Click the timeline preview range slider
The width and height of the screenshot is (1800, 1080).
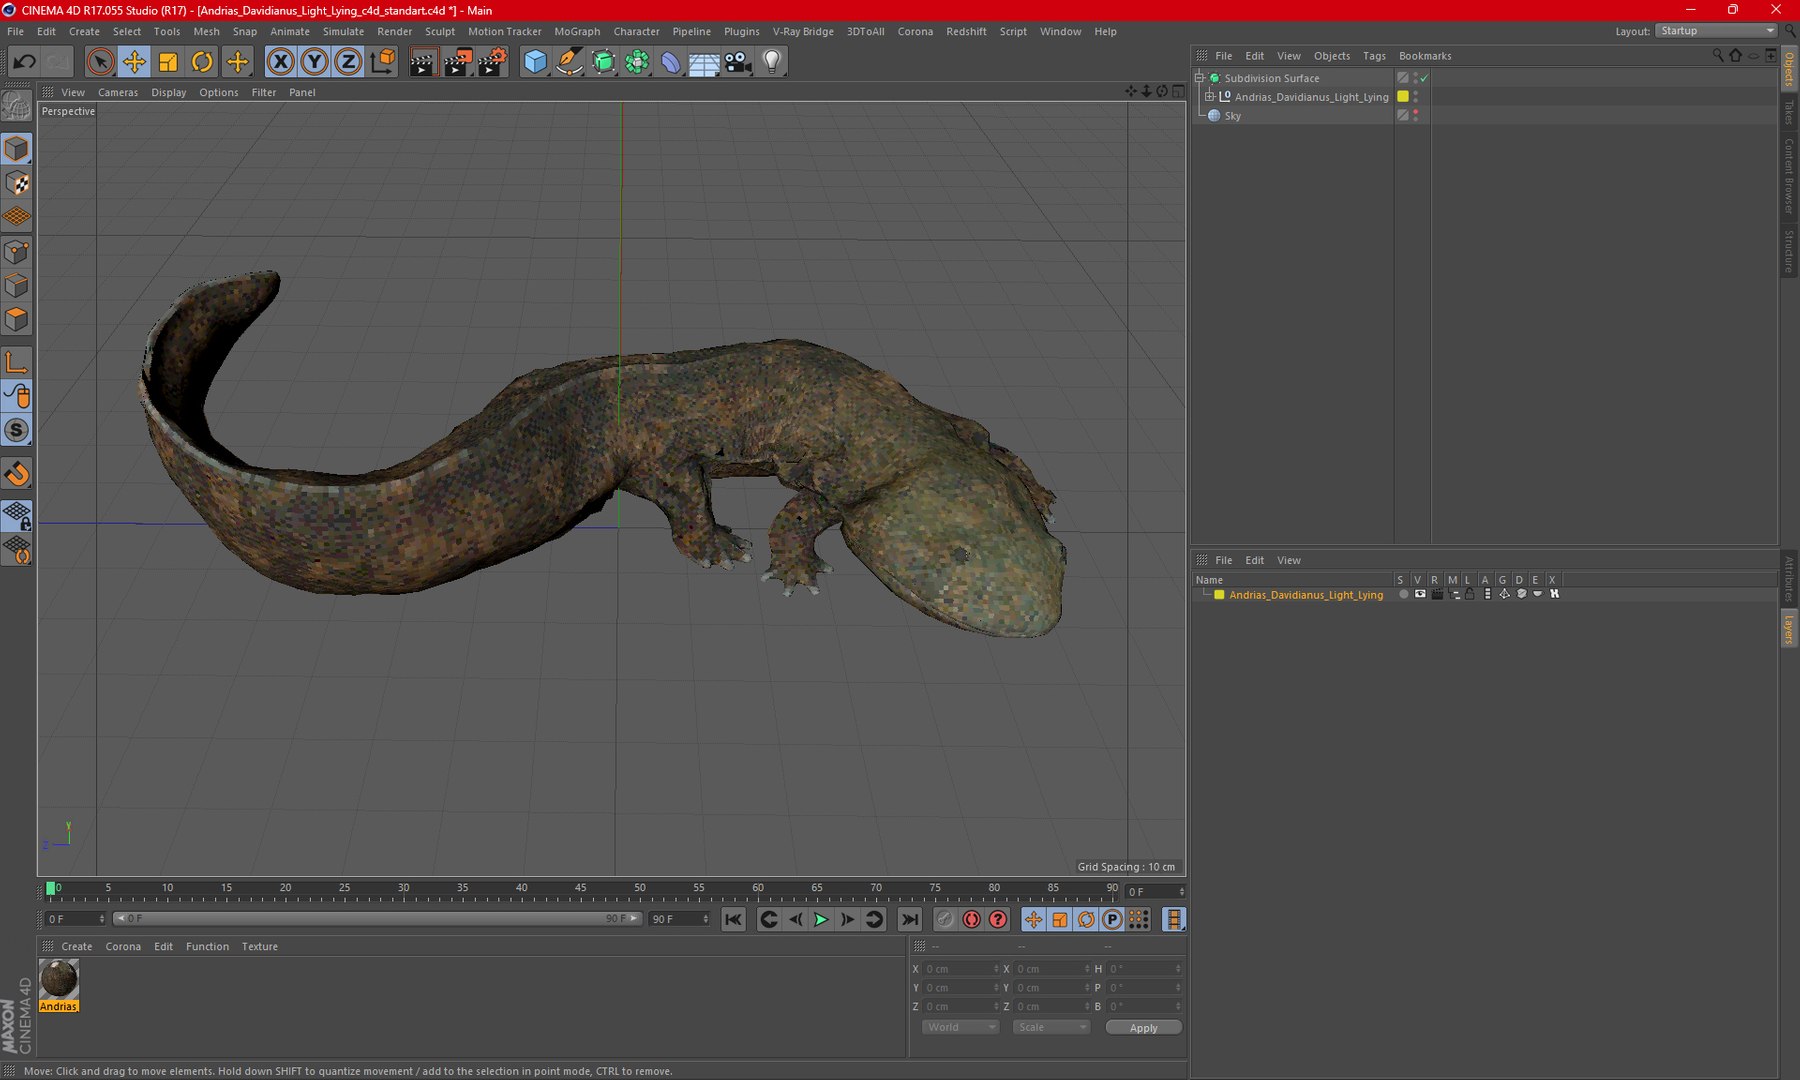click(x=376, y=919)
